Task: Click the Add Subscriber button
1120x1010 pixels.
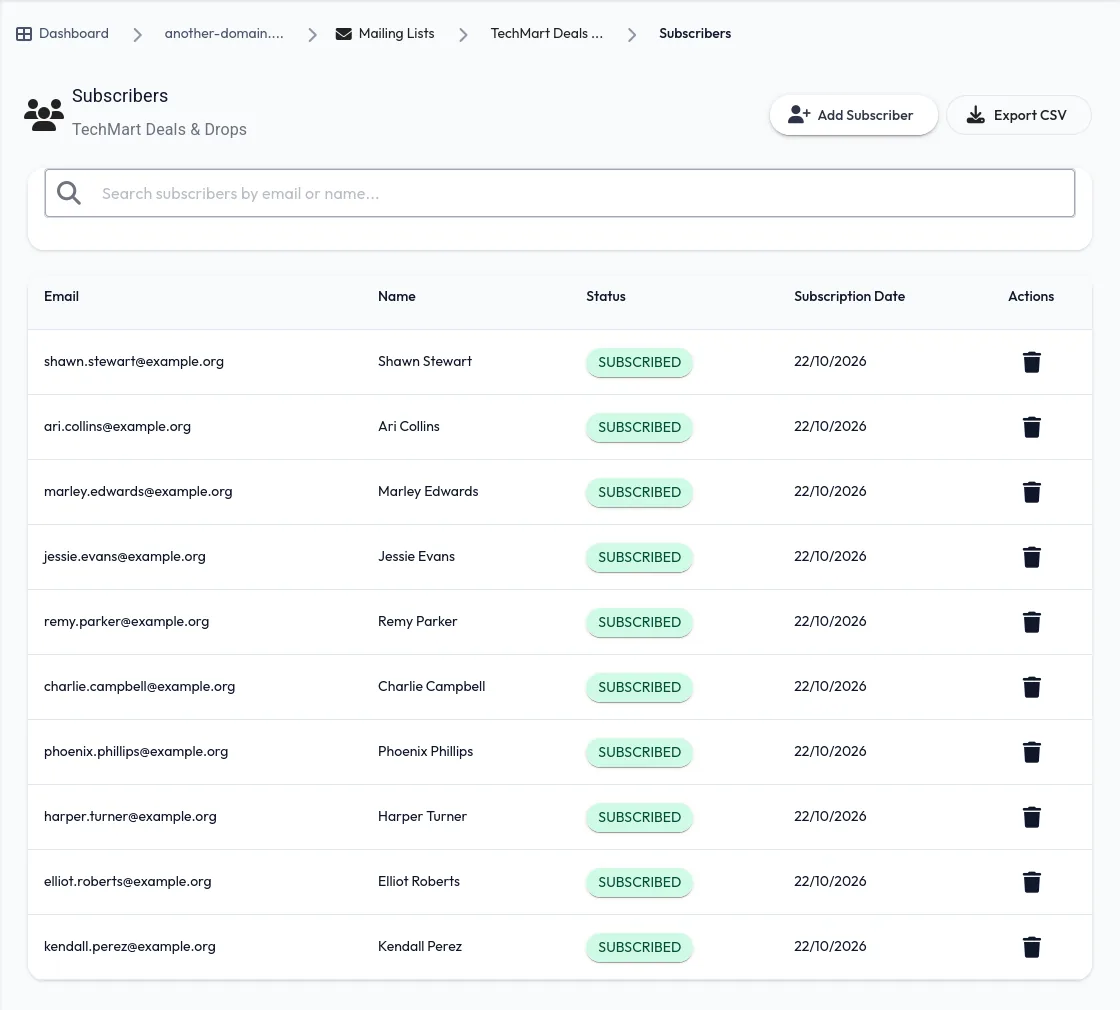Action: (854, 115)
